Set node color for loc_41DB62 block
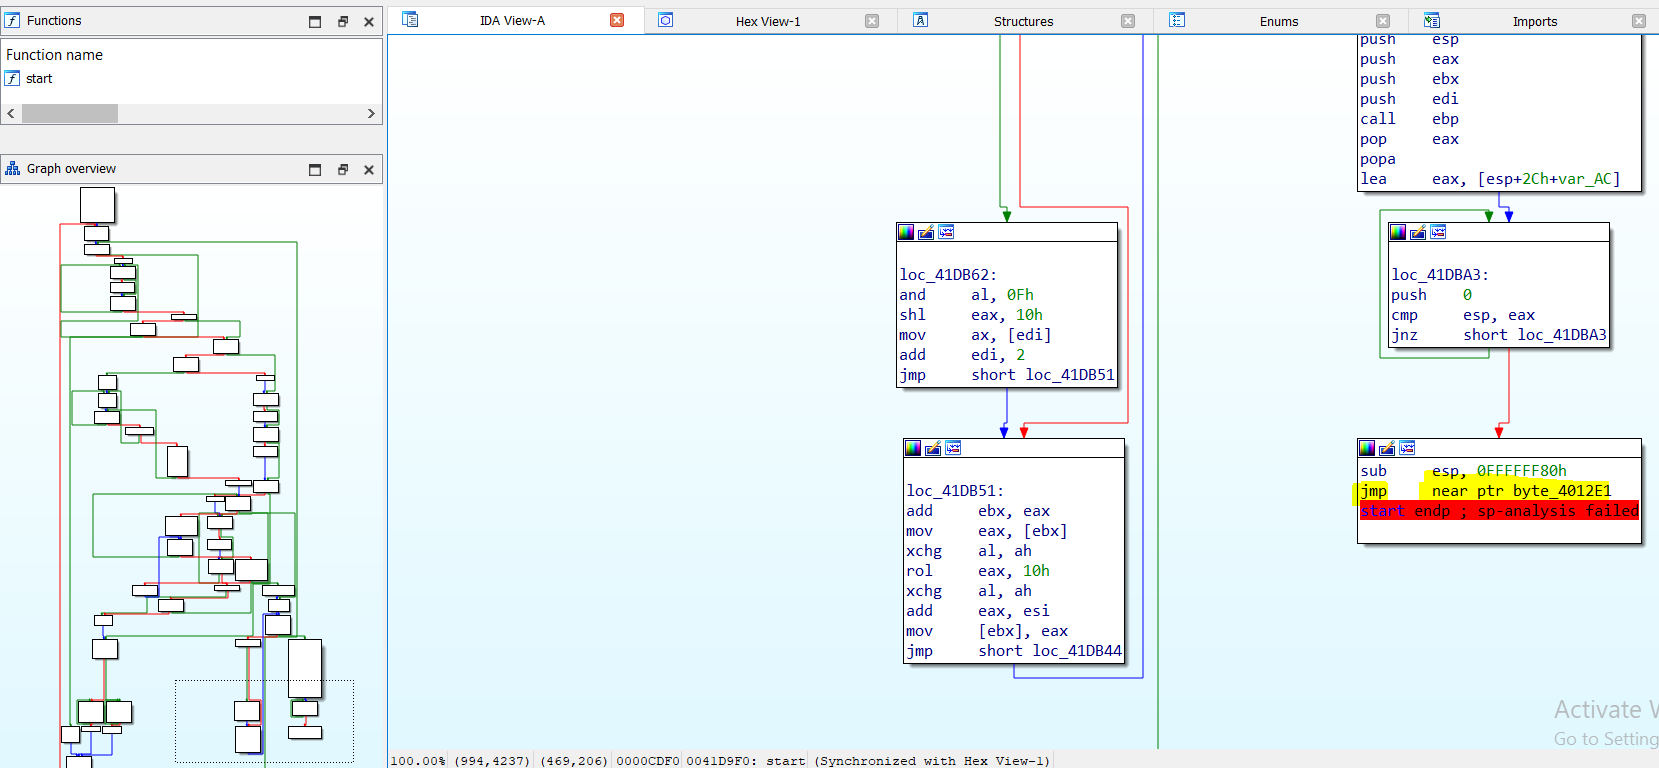The height and width of the screenshot is (768, 1659). point(906,232)
